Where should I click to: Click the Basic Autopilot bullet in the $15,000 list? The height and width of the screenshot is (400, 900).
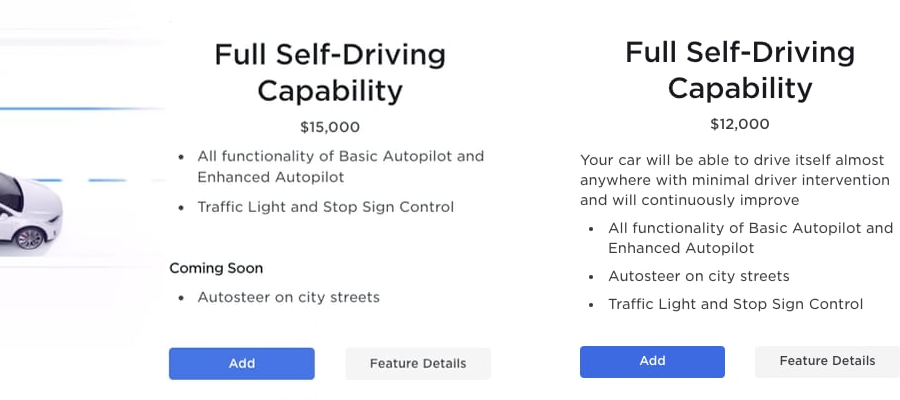340,166
